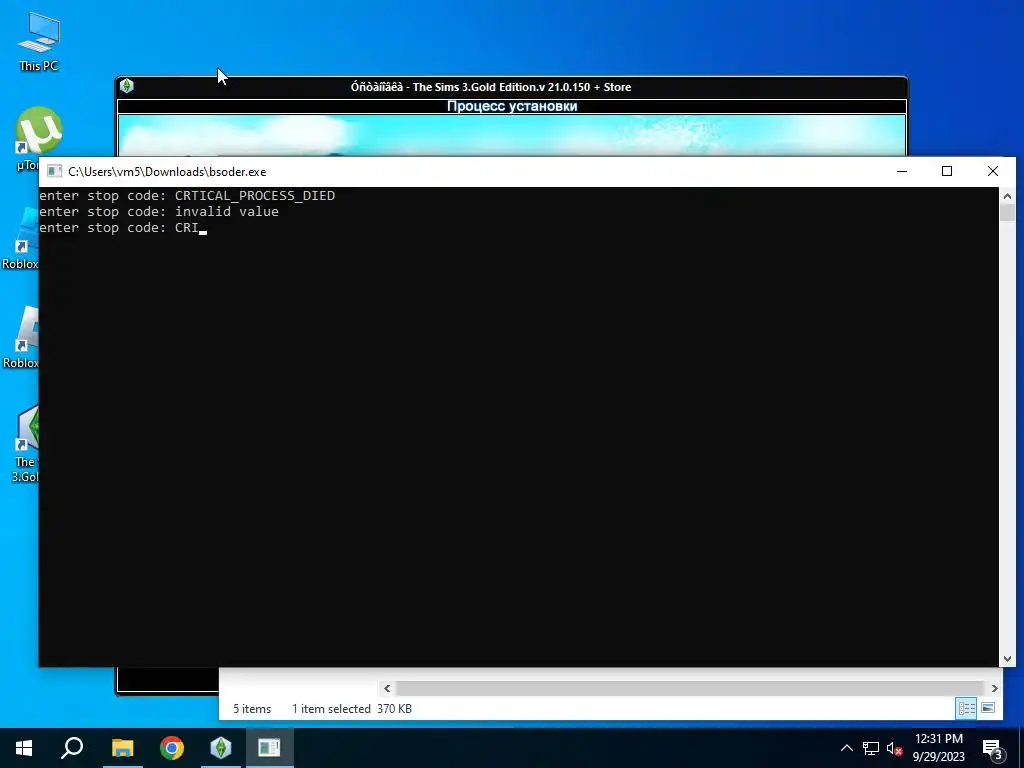Minimize the bsoder.exe console window
This screenshot has width=1024, height=768.
pyautogui.click(x=902, y=171)
